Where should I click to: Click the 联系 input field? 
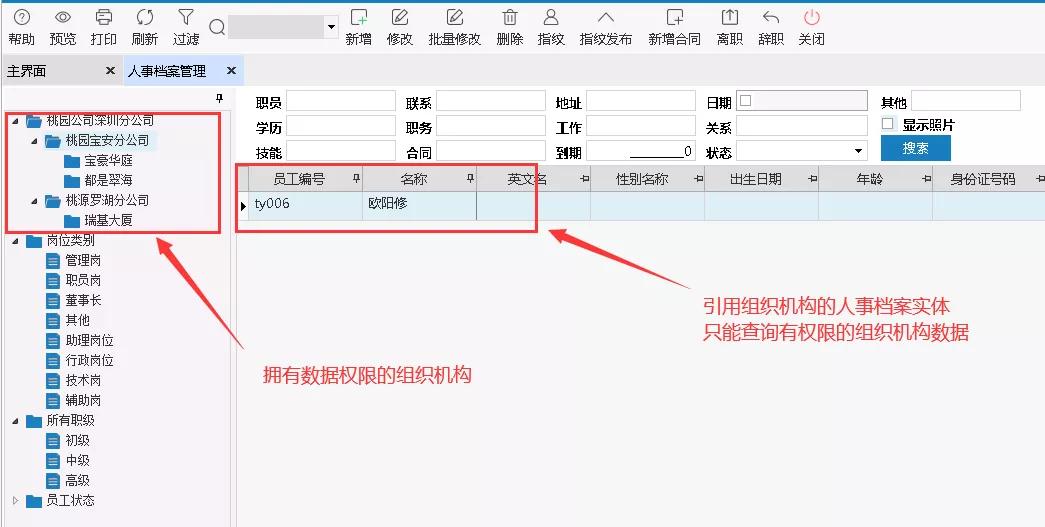(x=491, y=101)
